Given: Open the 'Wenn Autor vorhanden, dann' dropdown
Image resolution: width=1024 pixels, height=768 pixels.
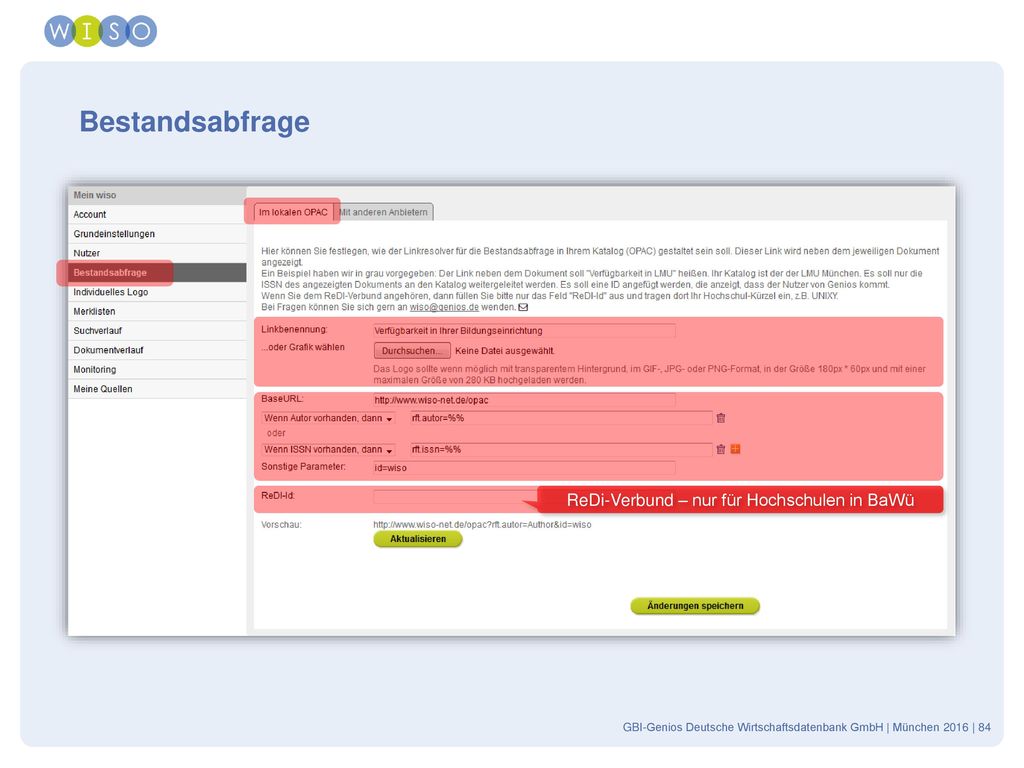Looking at the screenshot, I should 328,418.
